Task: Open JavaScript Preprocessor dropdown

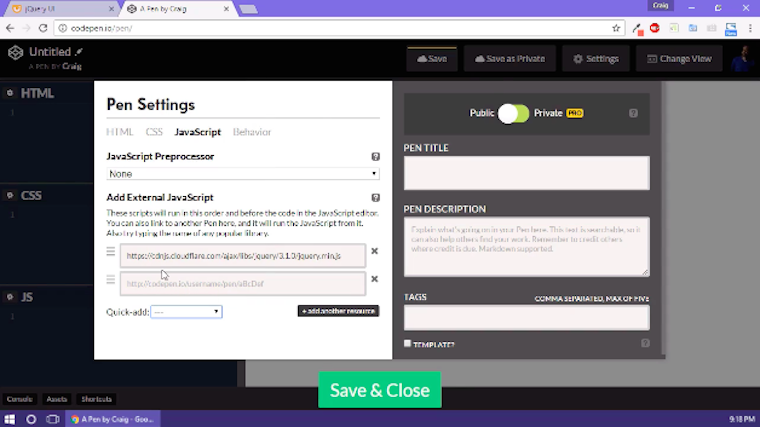Action: pyautogui.click(x=243, y=174)
